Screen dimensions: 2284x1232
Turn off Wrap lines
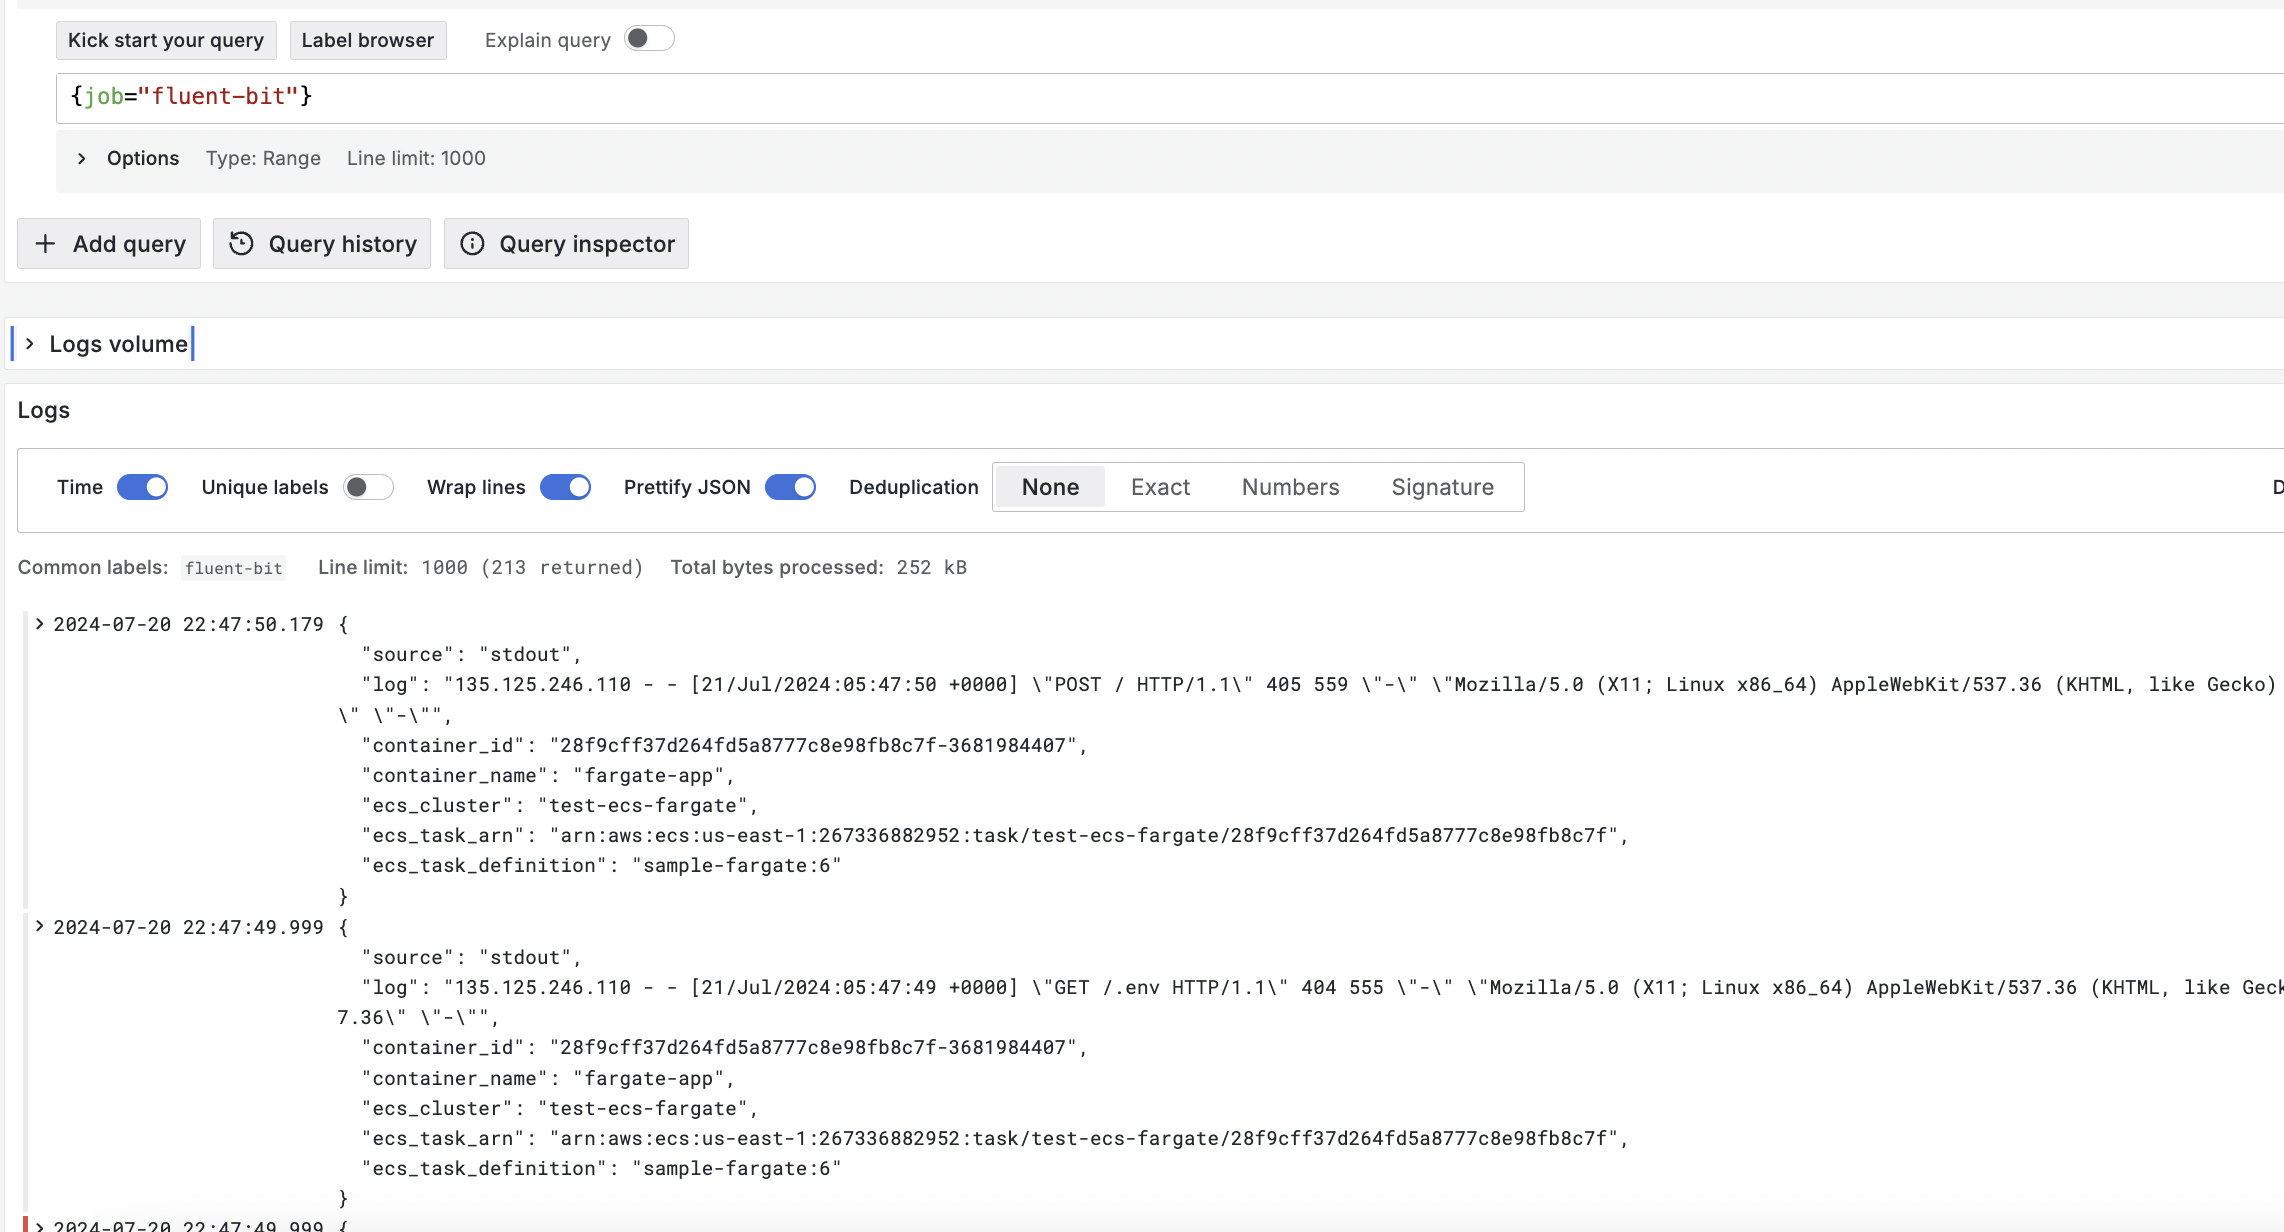click(565, 487)
